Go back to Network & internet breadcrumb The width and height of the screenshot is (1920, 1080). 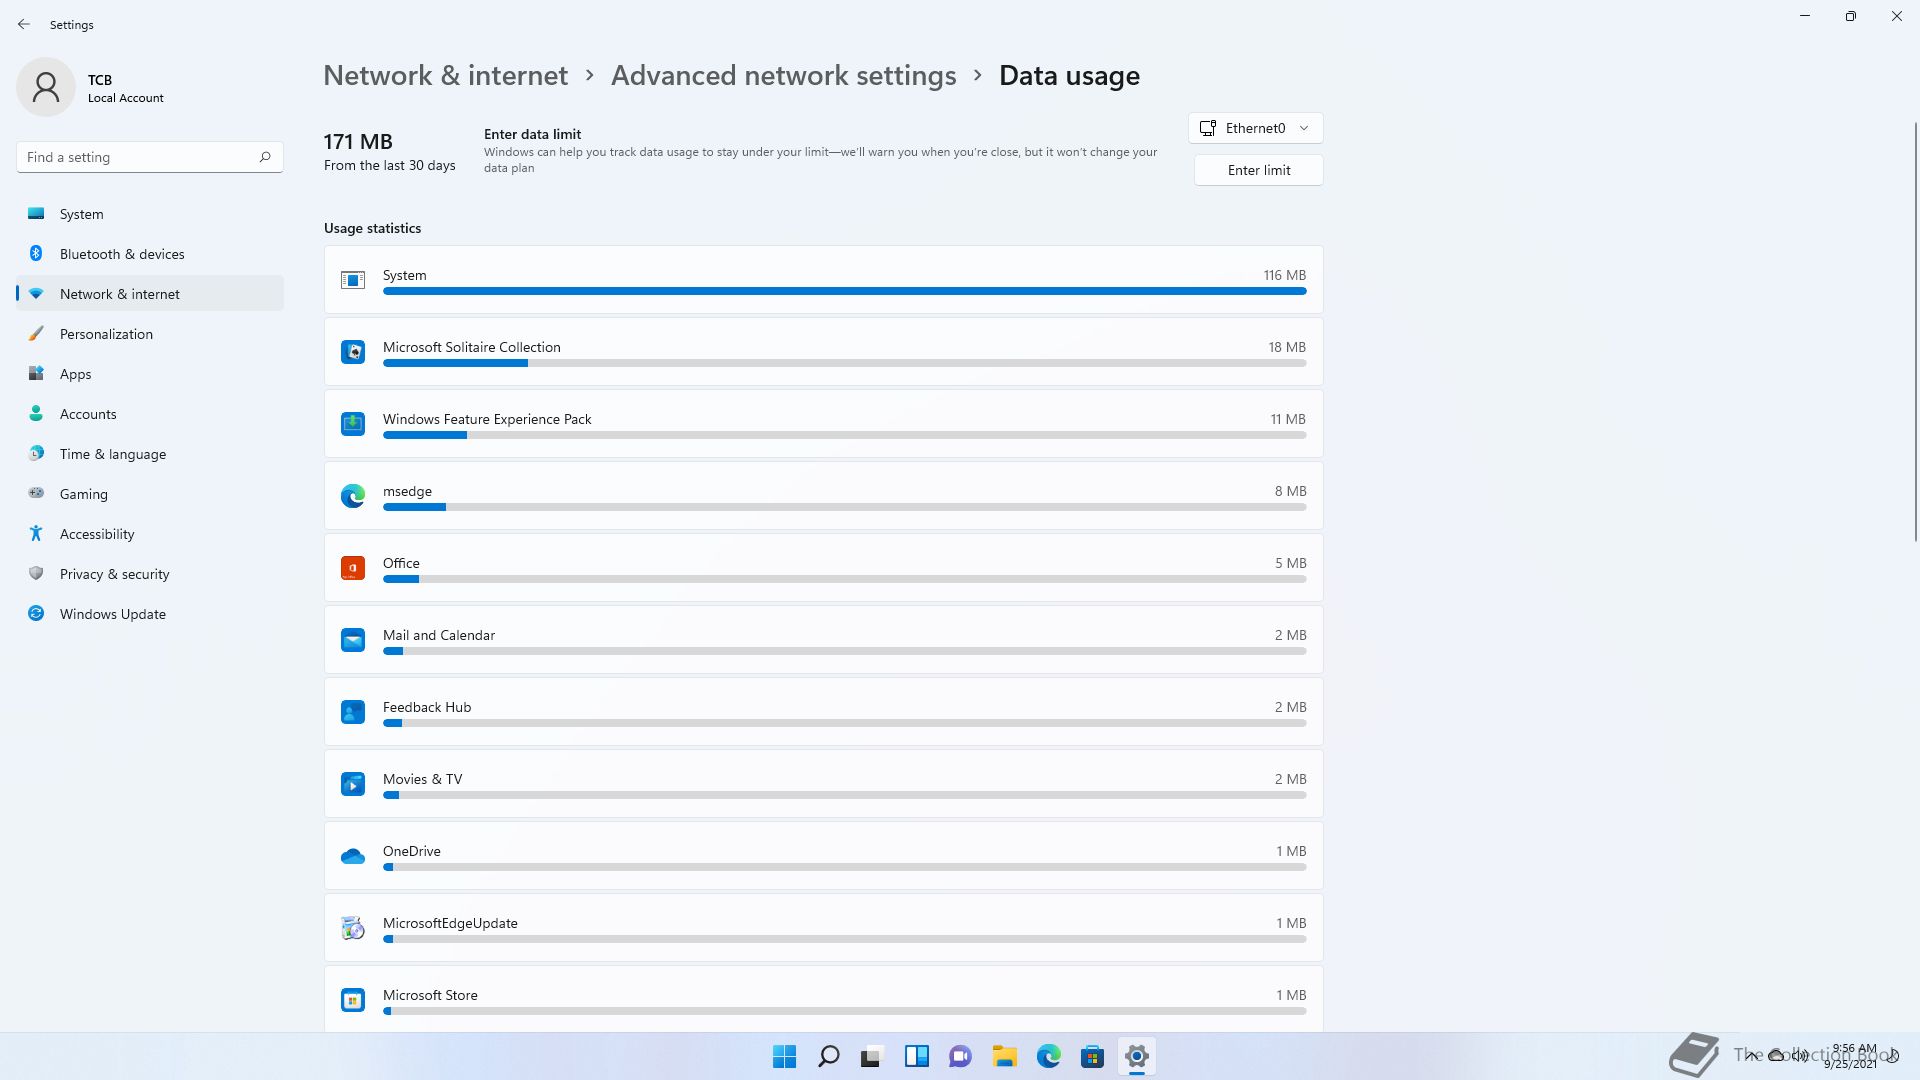tap(446, 76)
